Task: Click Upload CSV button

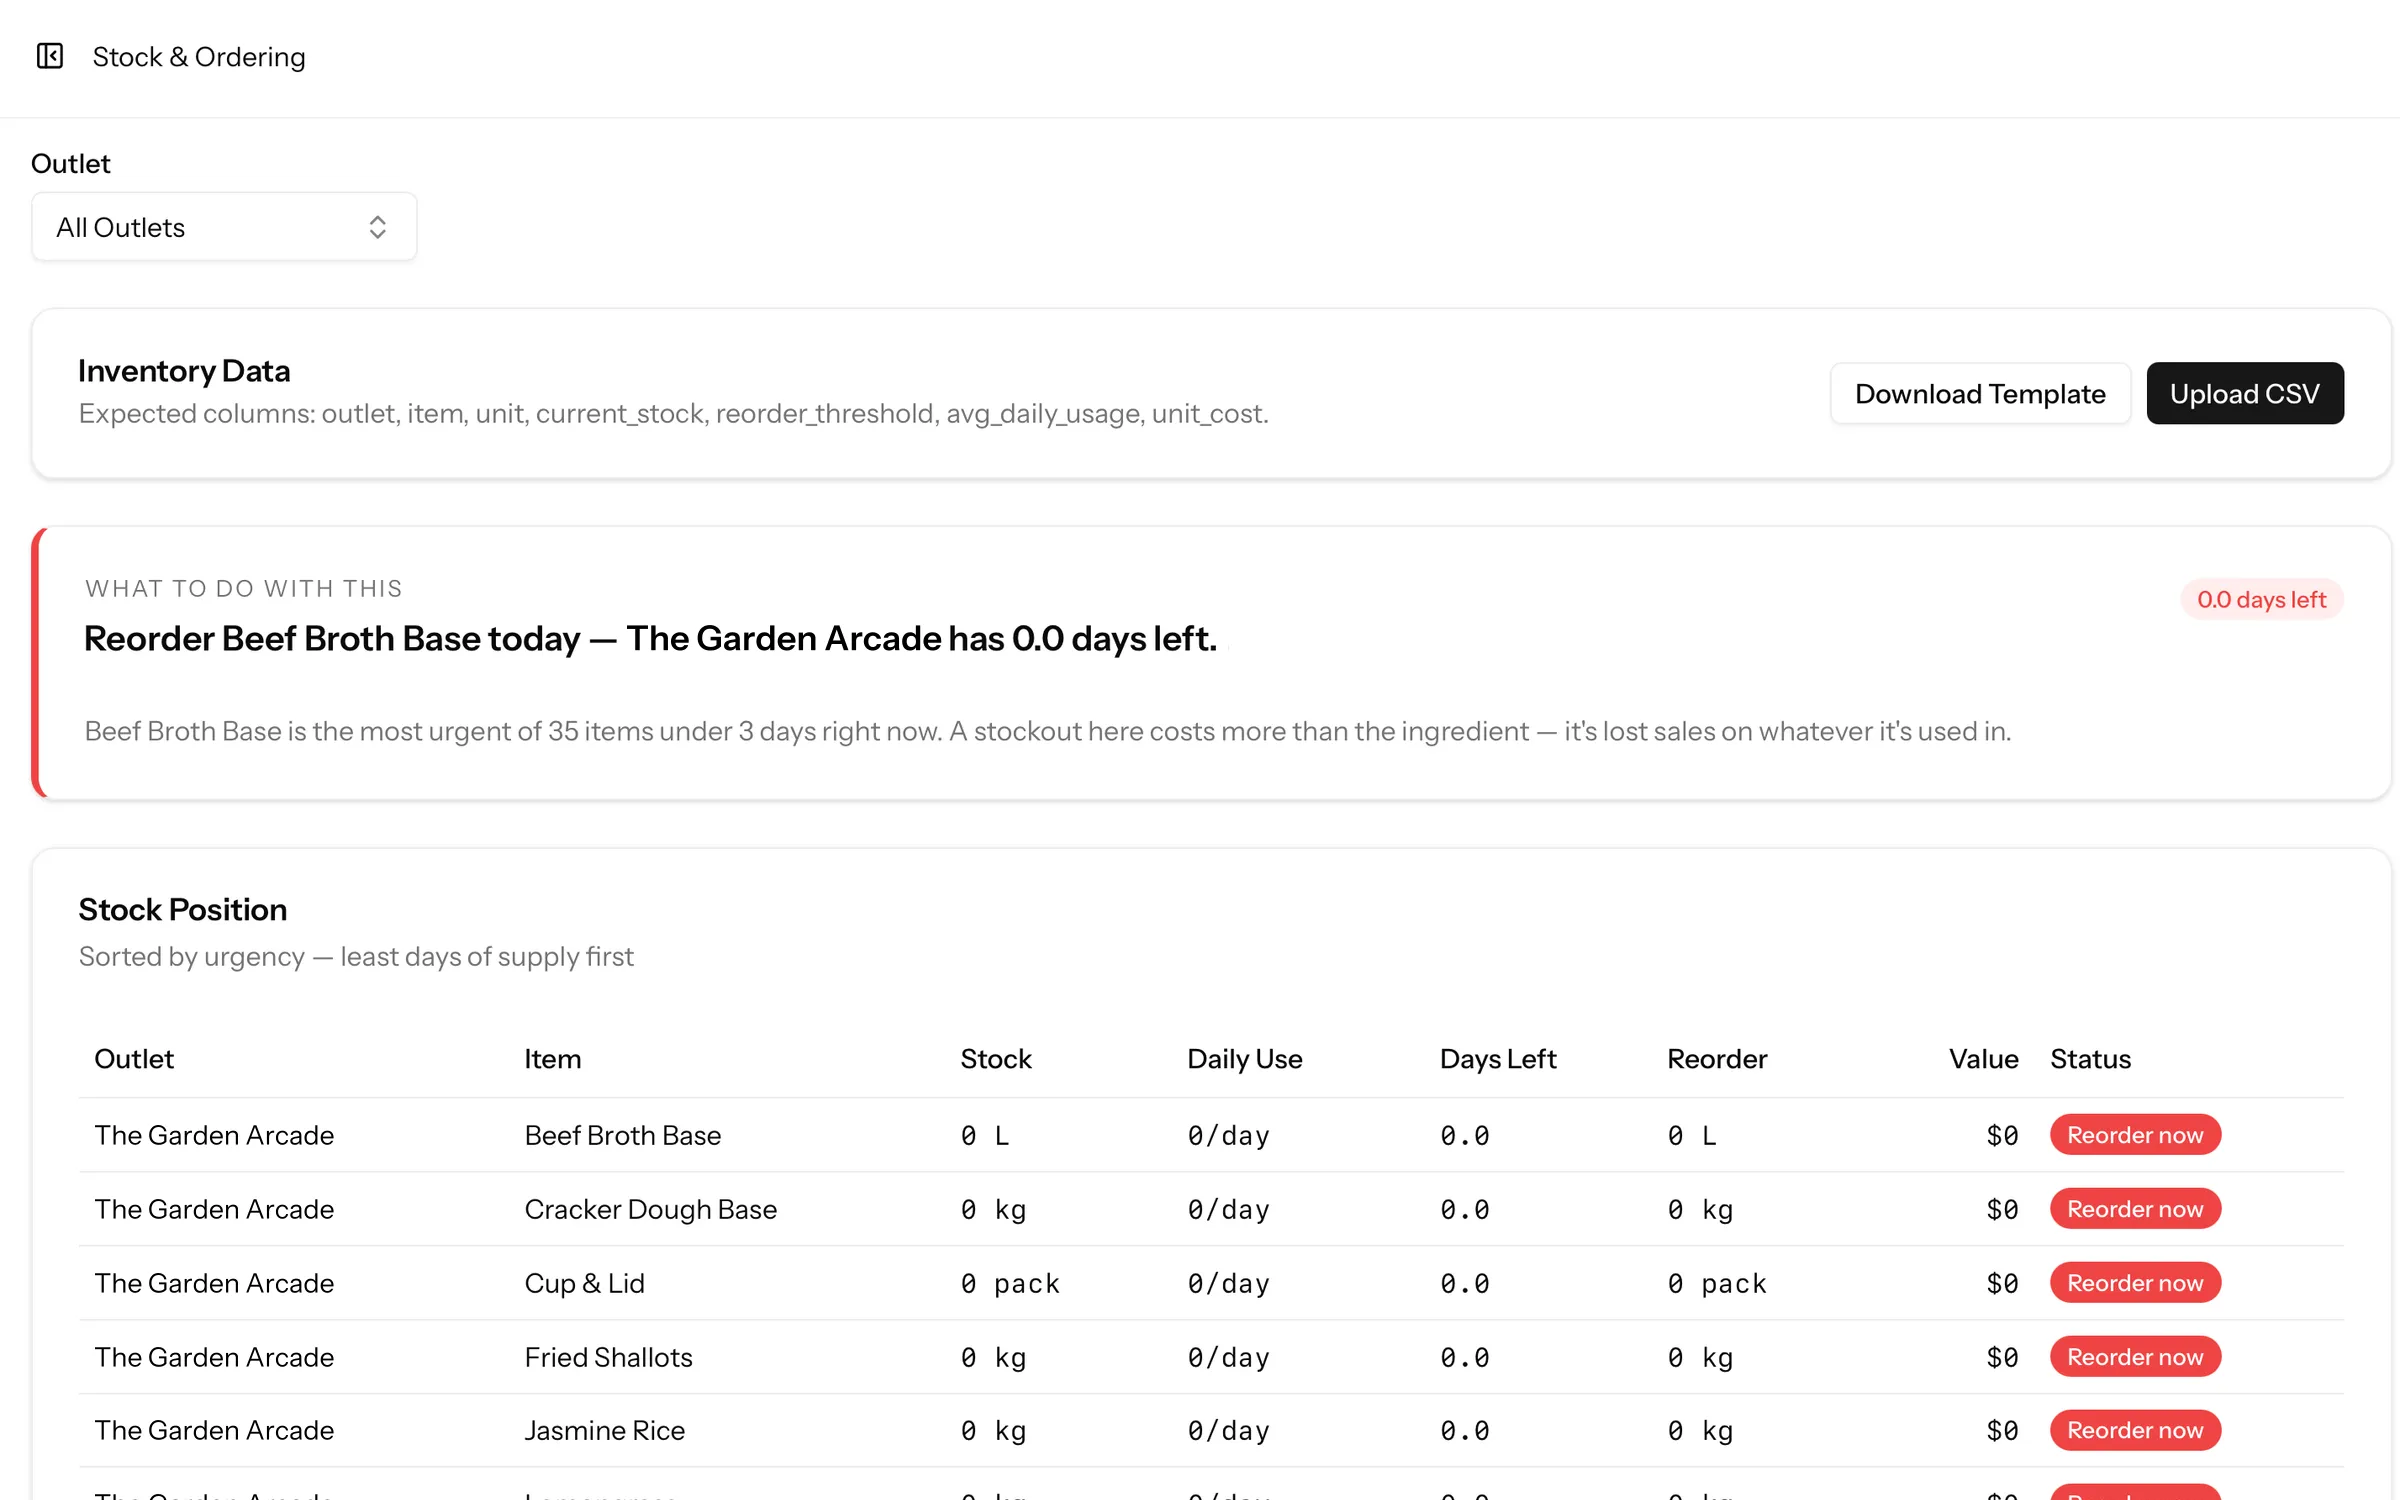Action: [x=2244, y=393]
